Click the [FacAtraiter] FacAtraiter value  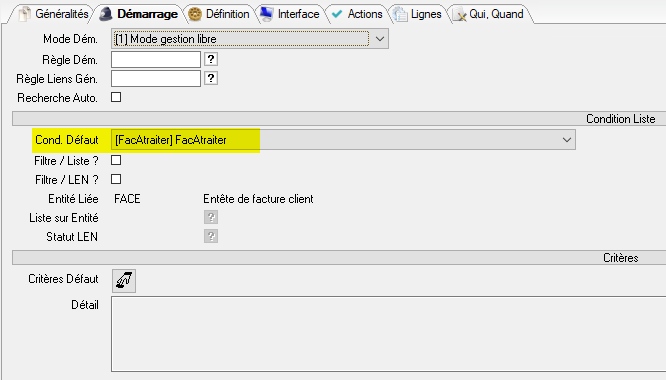coord(171,140)
